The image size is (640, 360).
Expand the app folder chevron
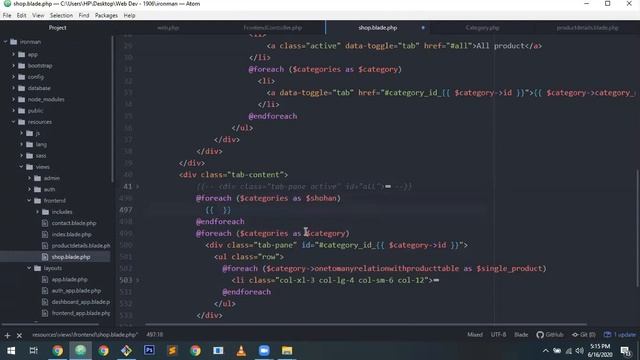(13, 54)
